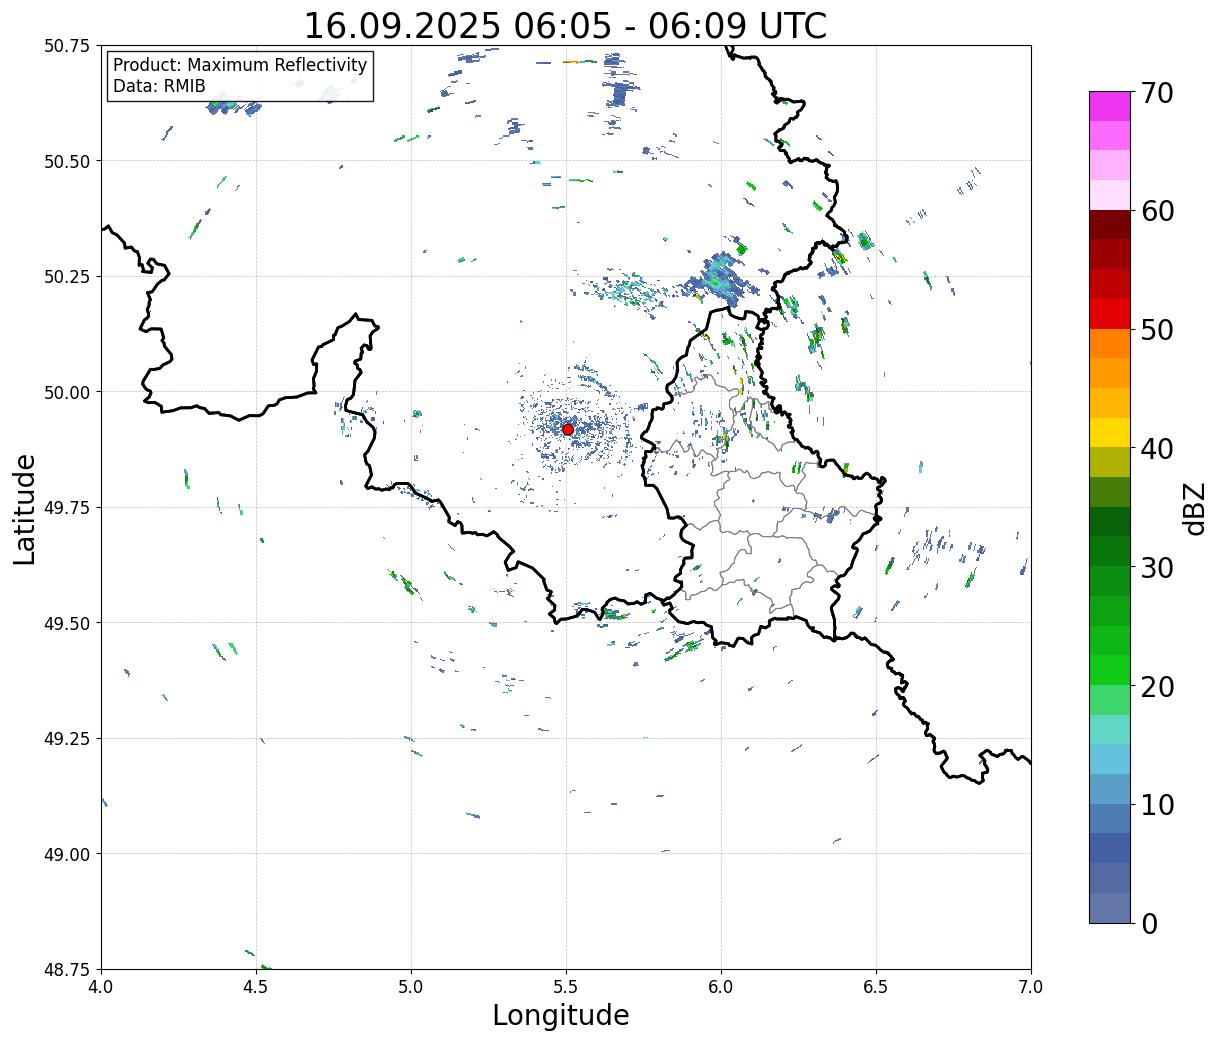This screenshot has width=1219, height=1040.
Task: Click the latitude tick label 49.75
Action: pyautogui.click(x=67, y=508)
